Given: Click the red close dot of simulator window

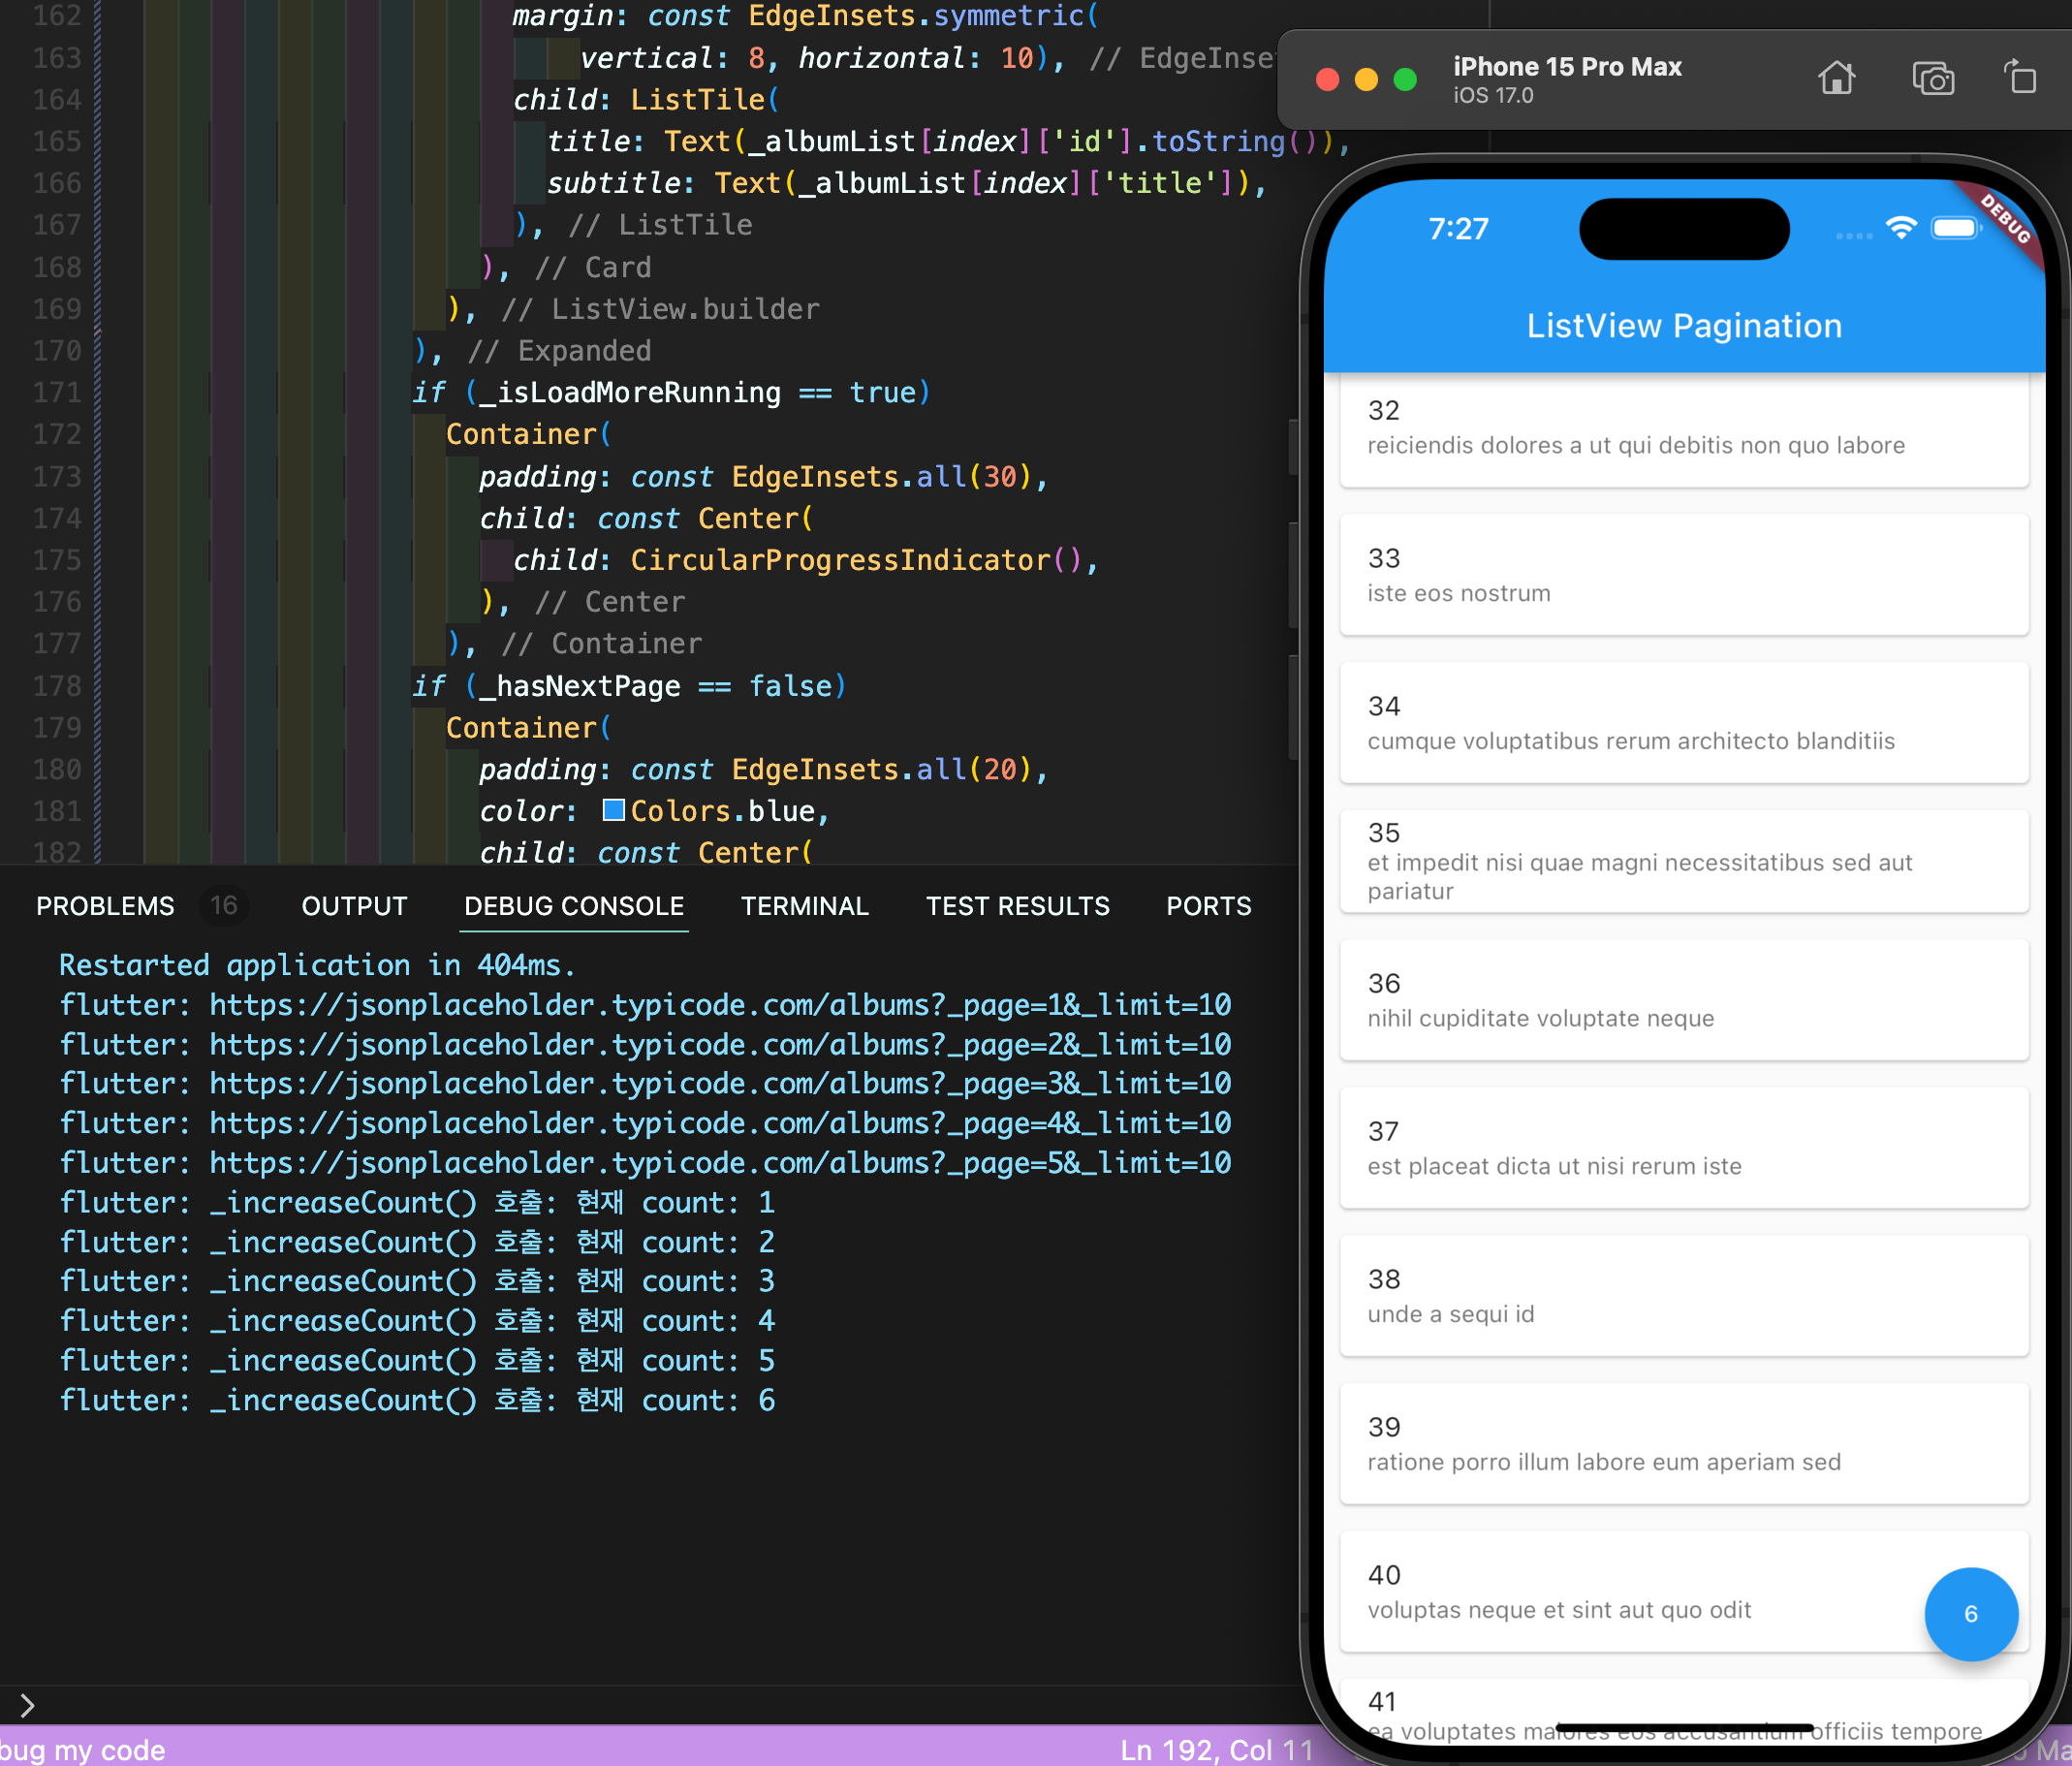Looking at the screenshot, I should (1327, 80).
